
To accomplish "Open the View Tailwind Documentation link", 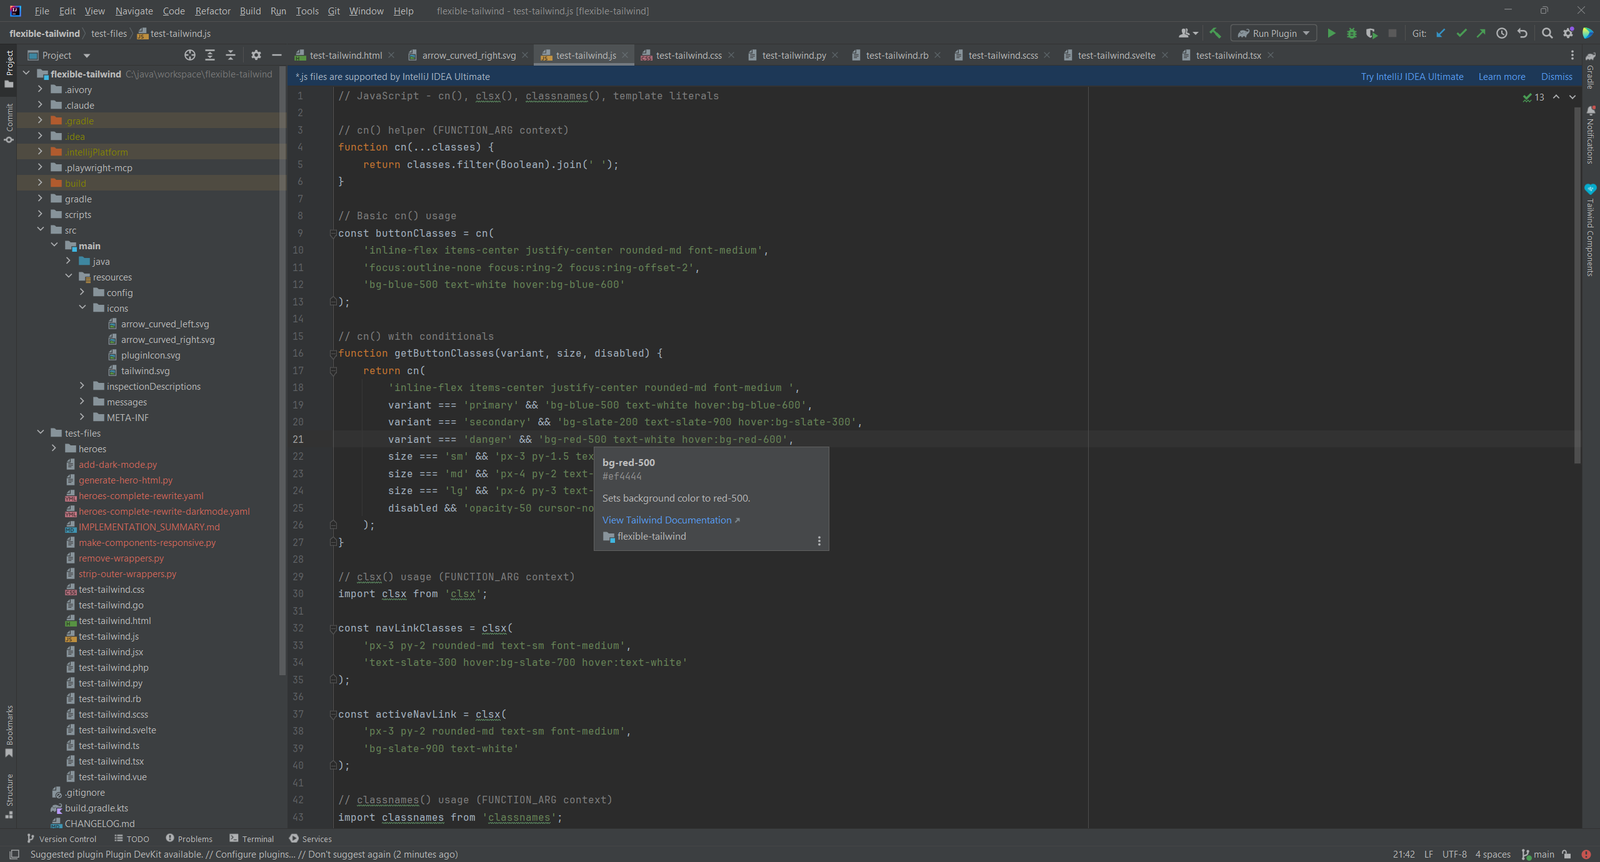I will [671, 520].
